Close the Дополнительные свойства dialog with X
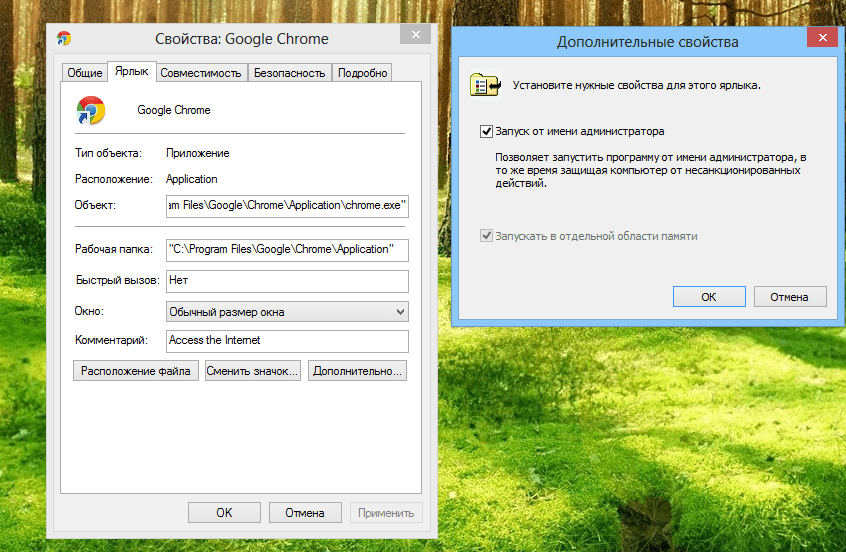The height and width of the screenshot is (552, 846). [x=821, y=39]
